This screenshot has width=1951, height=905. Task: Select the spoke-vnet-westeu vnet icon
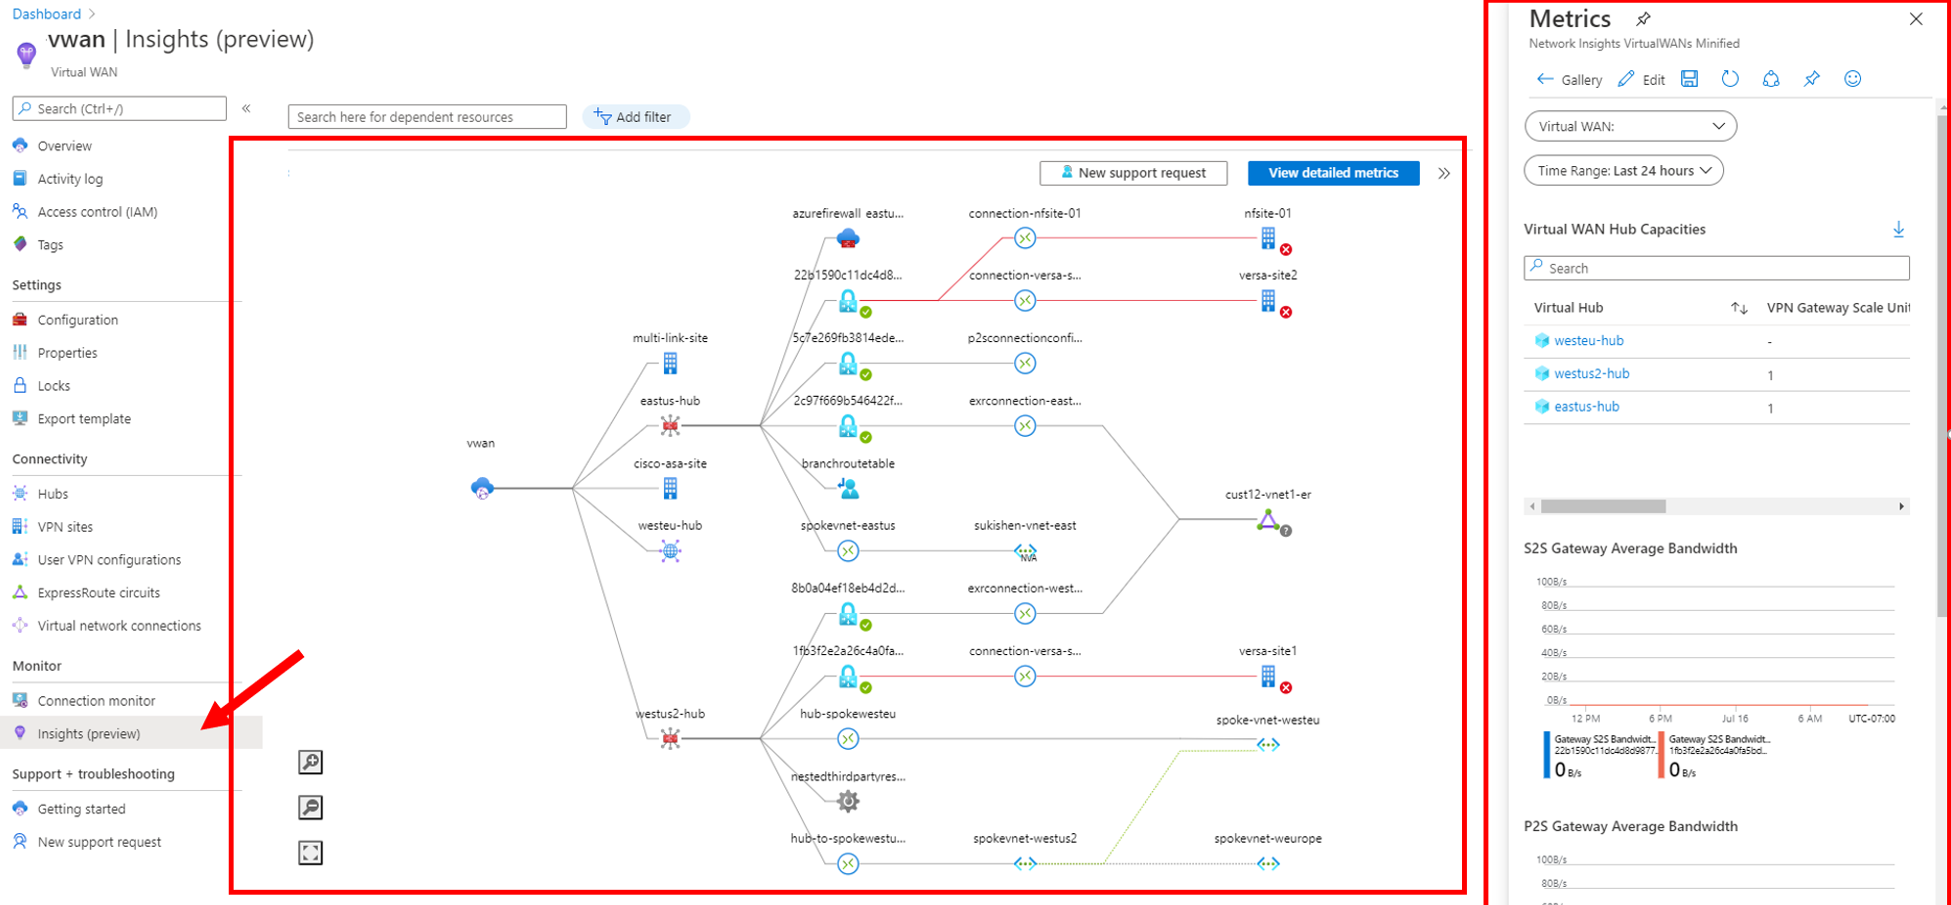(x=1268, y=745)
